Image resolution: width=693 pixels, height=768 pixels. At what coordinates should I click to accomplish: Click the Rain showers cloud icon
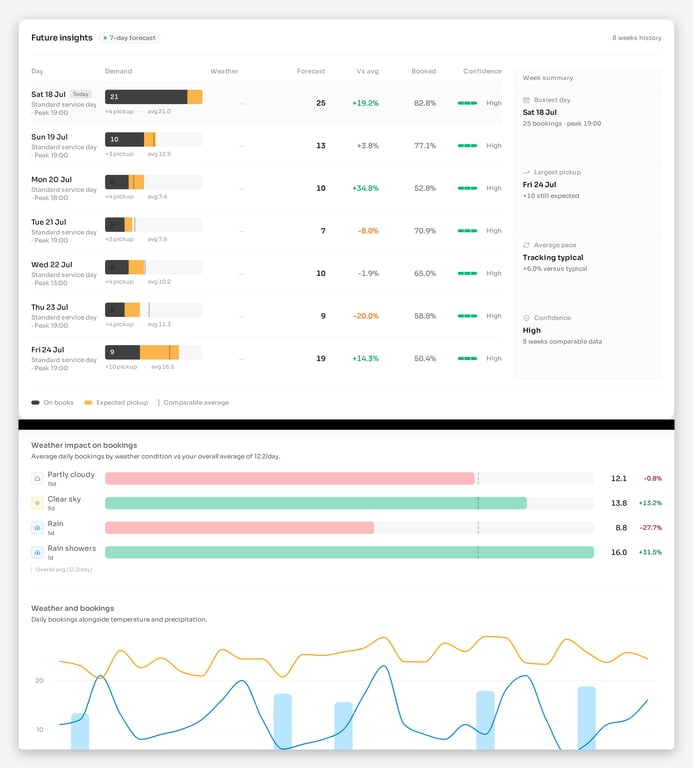37,552
